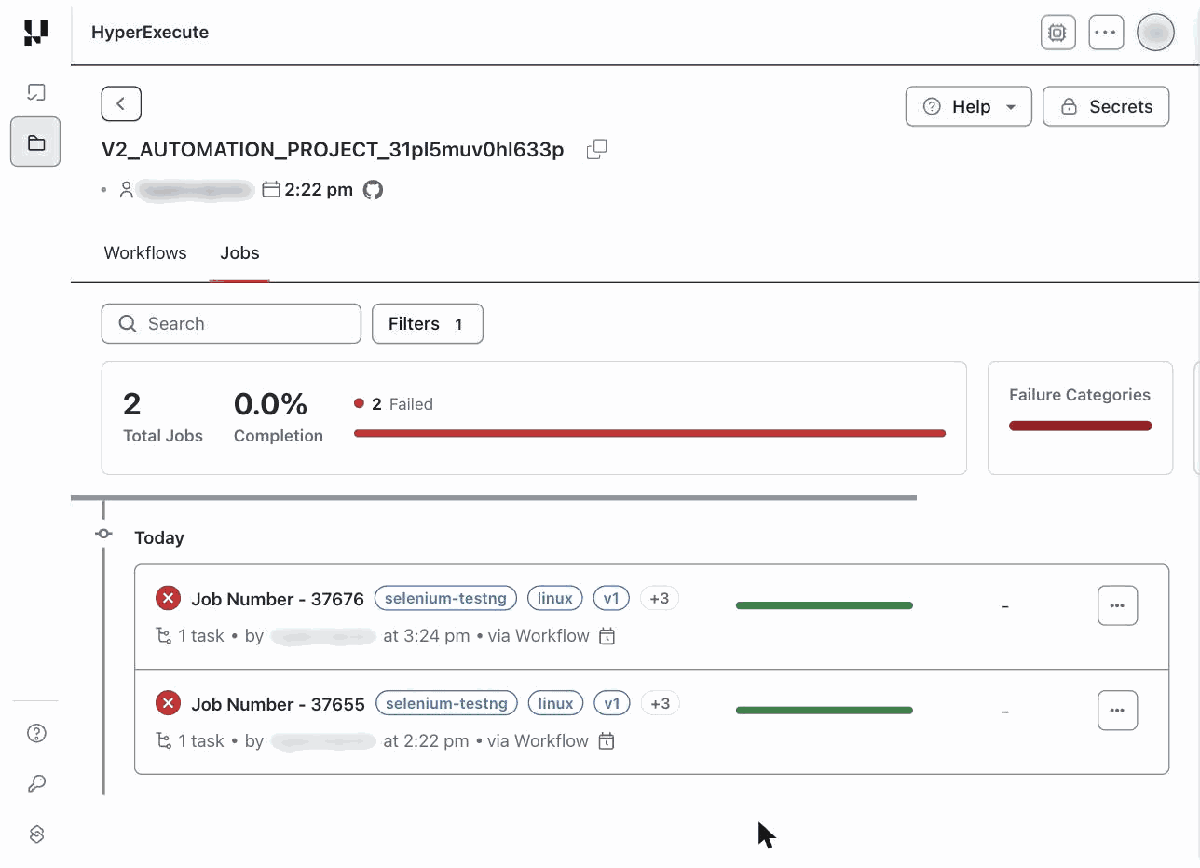Viewport: 1200px width, 868px height.
Task: Open the help question mark sidebar icon
Action: click(36, 733)
